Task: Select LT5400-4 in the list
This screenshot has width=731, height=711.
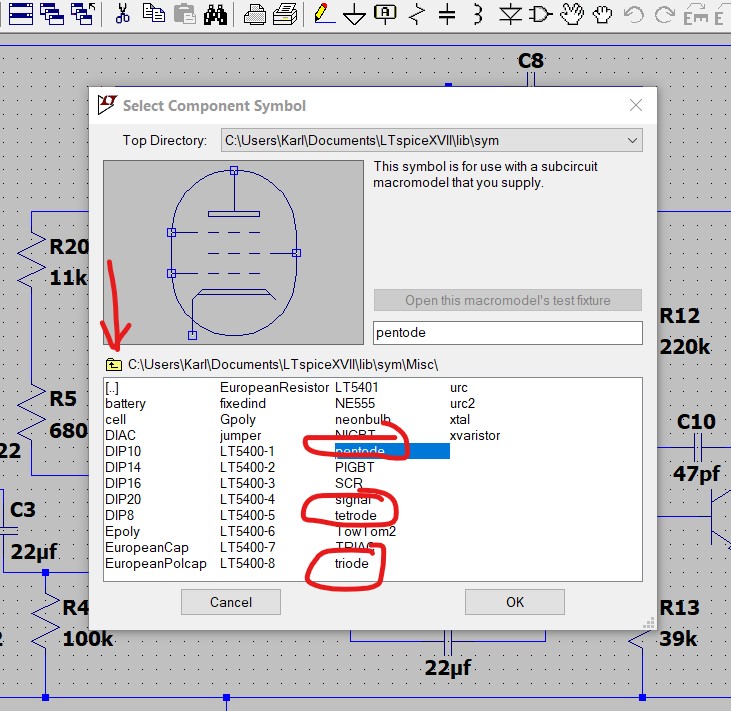Action: pos(247,499)
